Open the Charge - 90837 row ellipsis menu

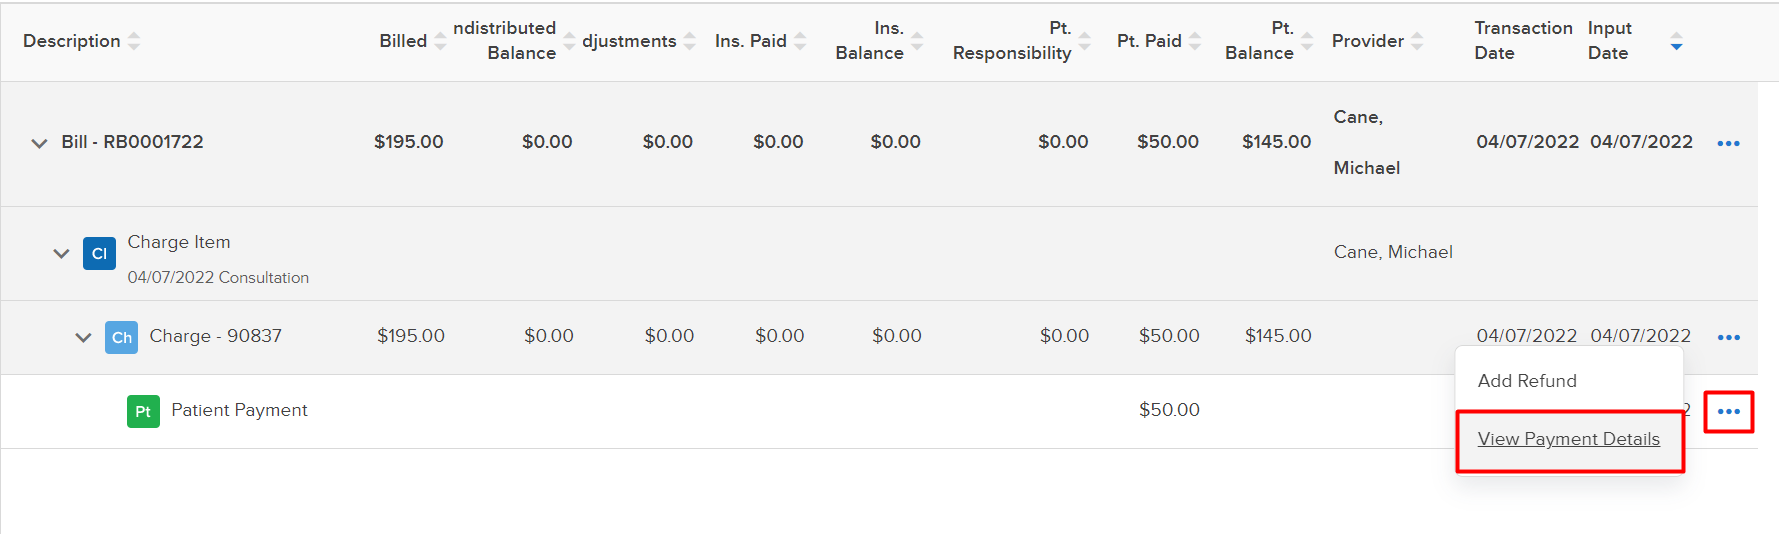point(1728,337)
